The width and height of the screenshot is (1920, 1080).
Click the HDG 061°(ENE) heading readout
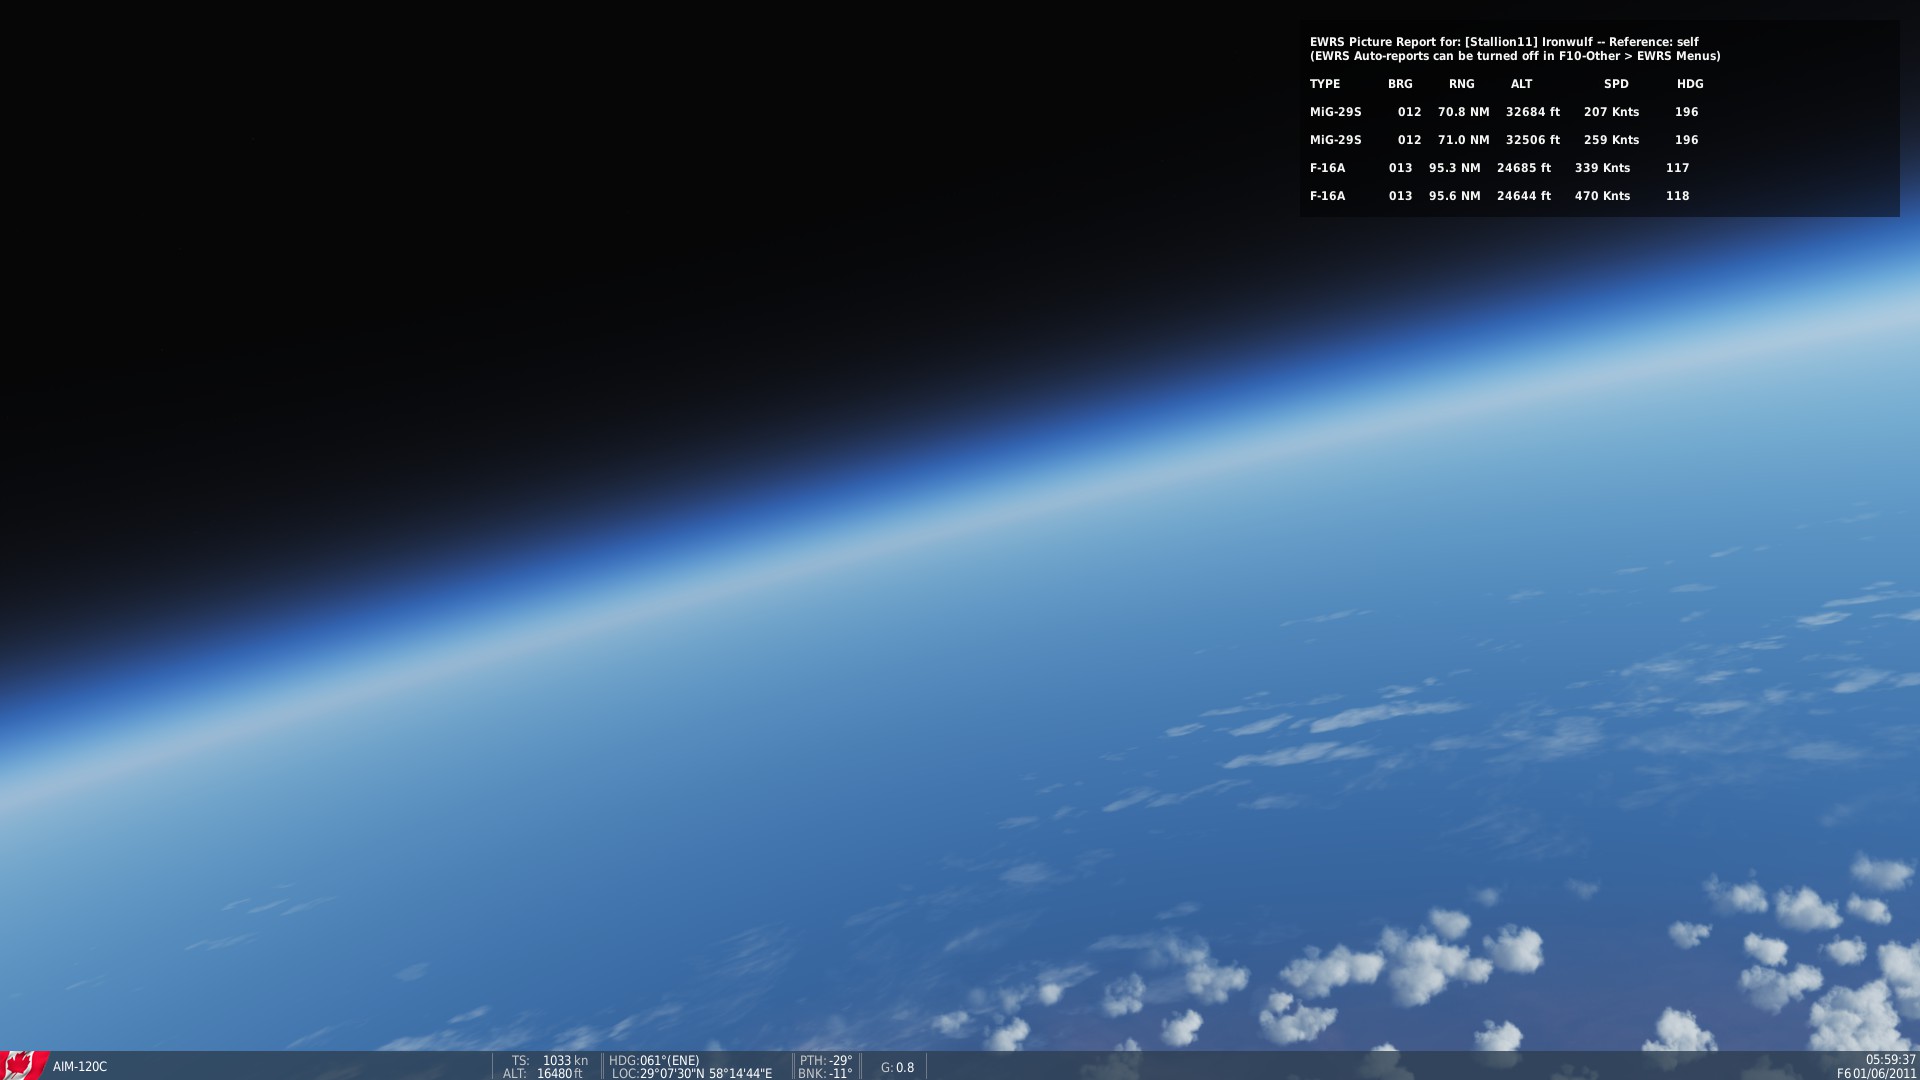click(654, 1061)
